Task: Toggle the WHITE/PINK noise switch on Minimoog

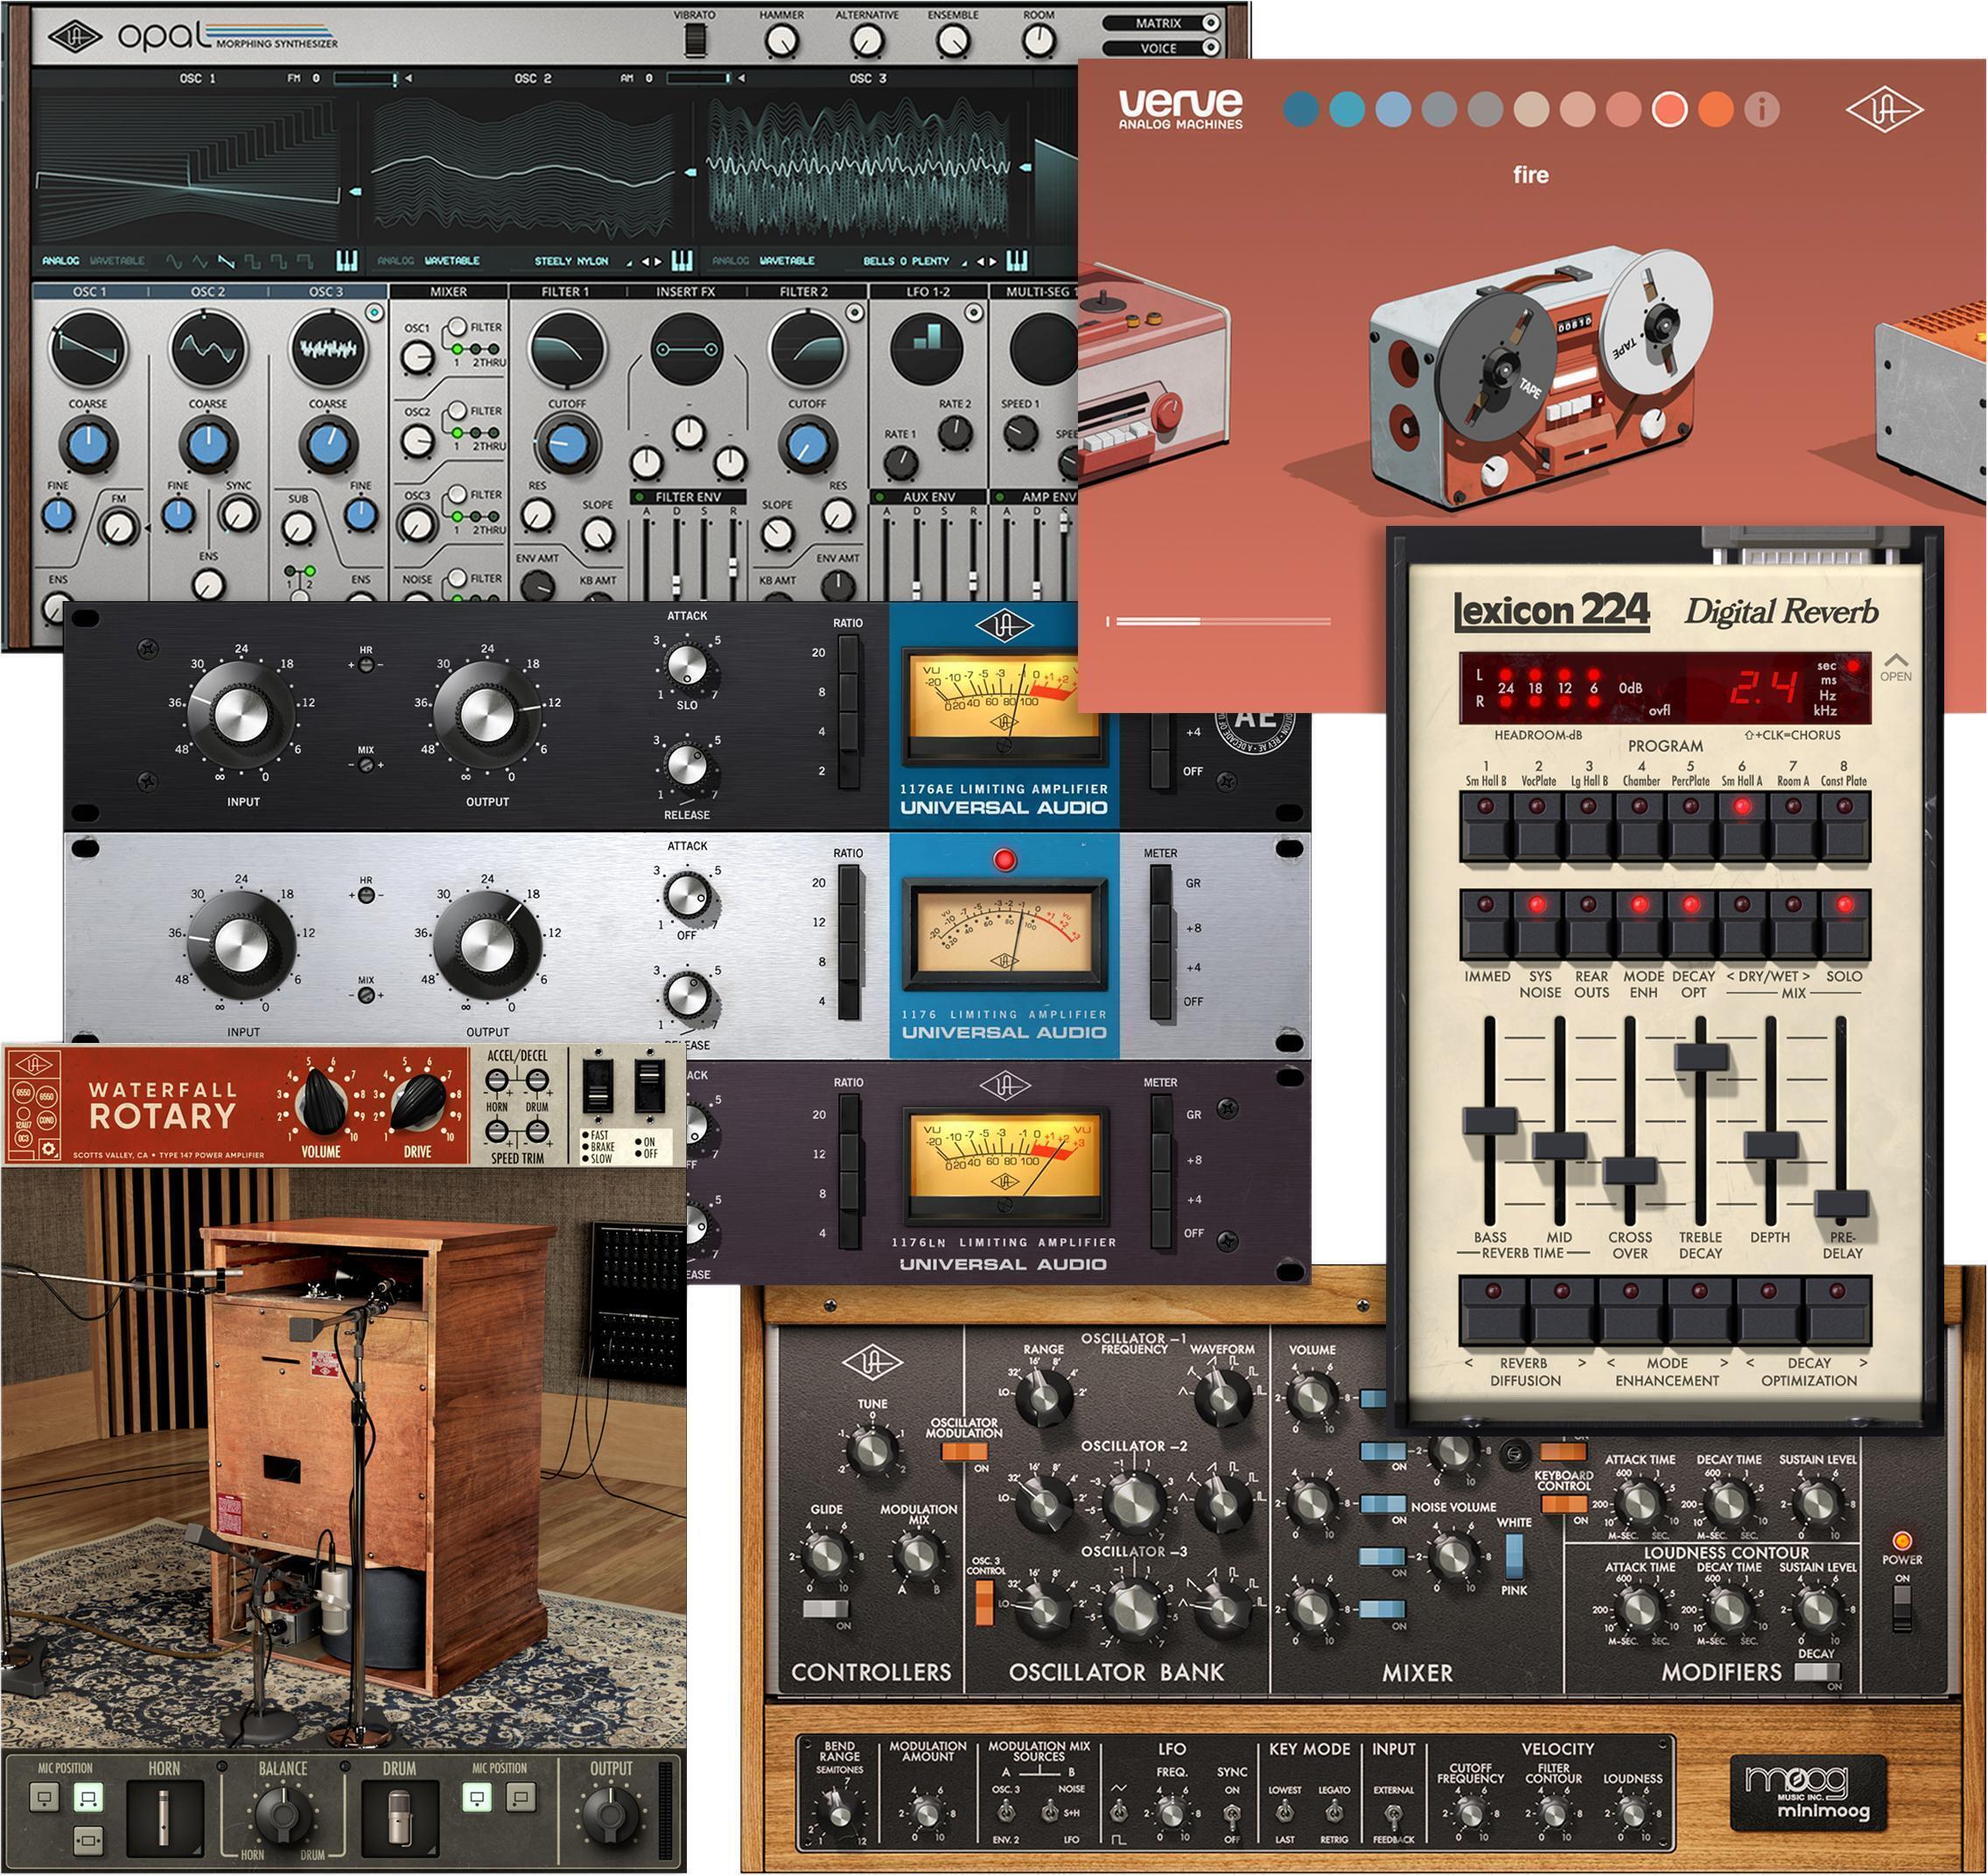Action: [x=1514, y=1558]
